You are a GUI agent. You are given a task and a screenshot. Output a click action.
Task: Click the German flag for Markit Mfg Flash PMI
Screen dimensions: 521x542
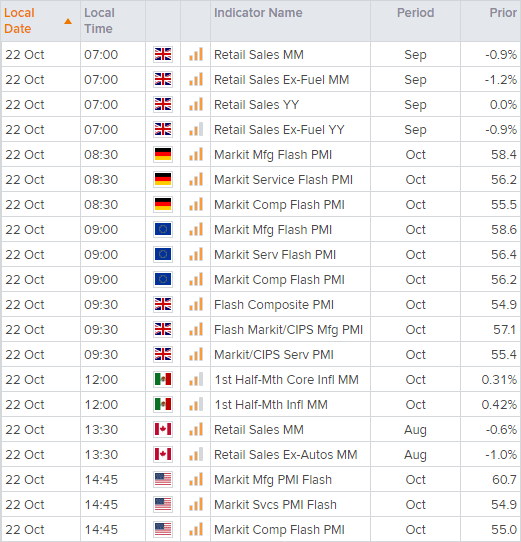point(163,154)
